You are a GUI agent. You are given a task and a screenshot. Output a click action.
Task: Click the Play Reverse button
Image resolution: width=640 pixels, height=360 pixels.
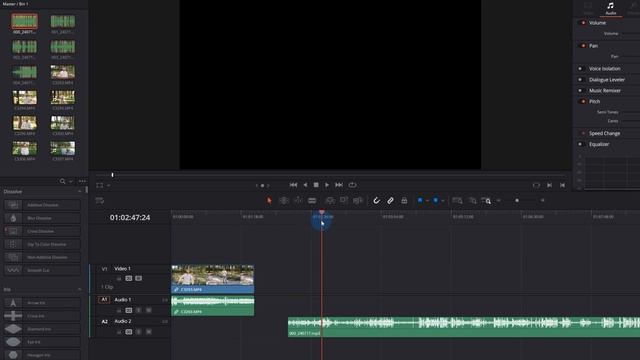coord(305,185)
